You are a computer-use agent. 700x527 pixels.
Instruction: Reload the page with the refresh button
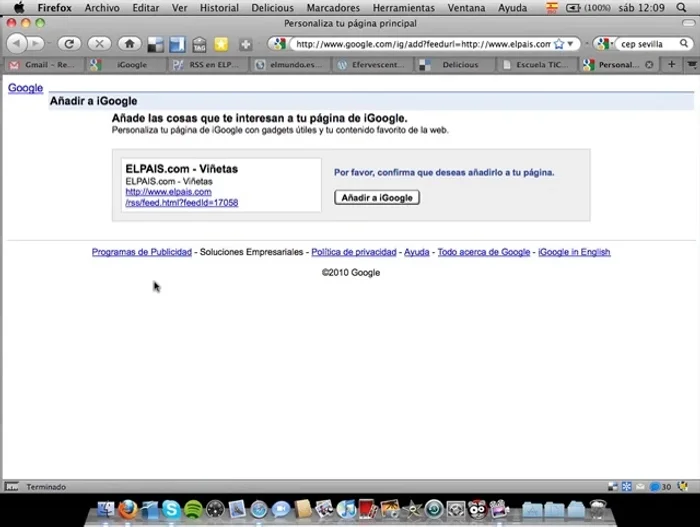[69, 43]
